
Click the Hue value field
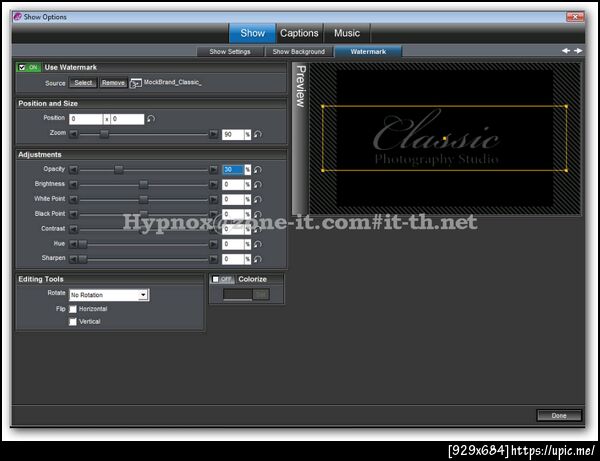(x=233, y=244)
